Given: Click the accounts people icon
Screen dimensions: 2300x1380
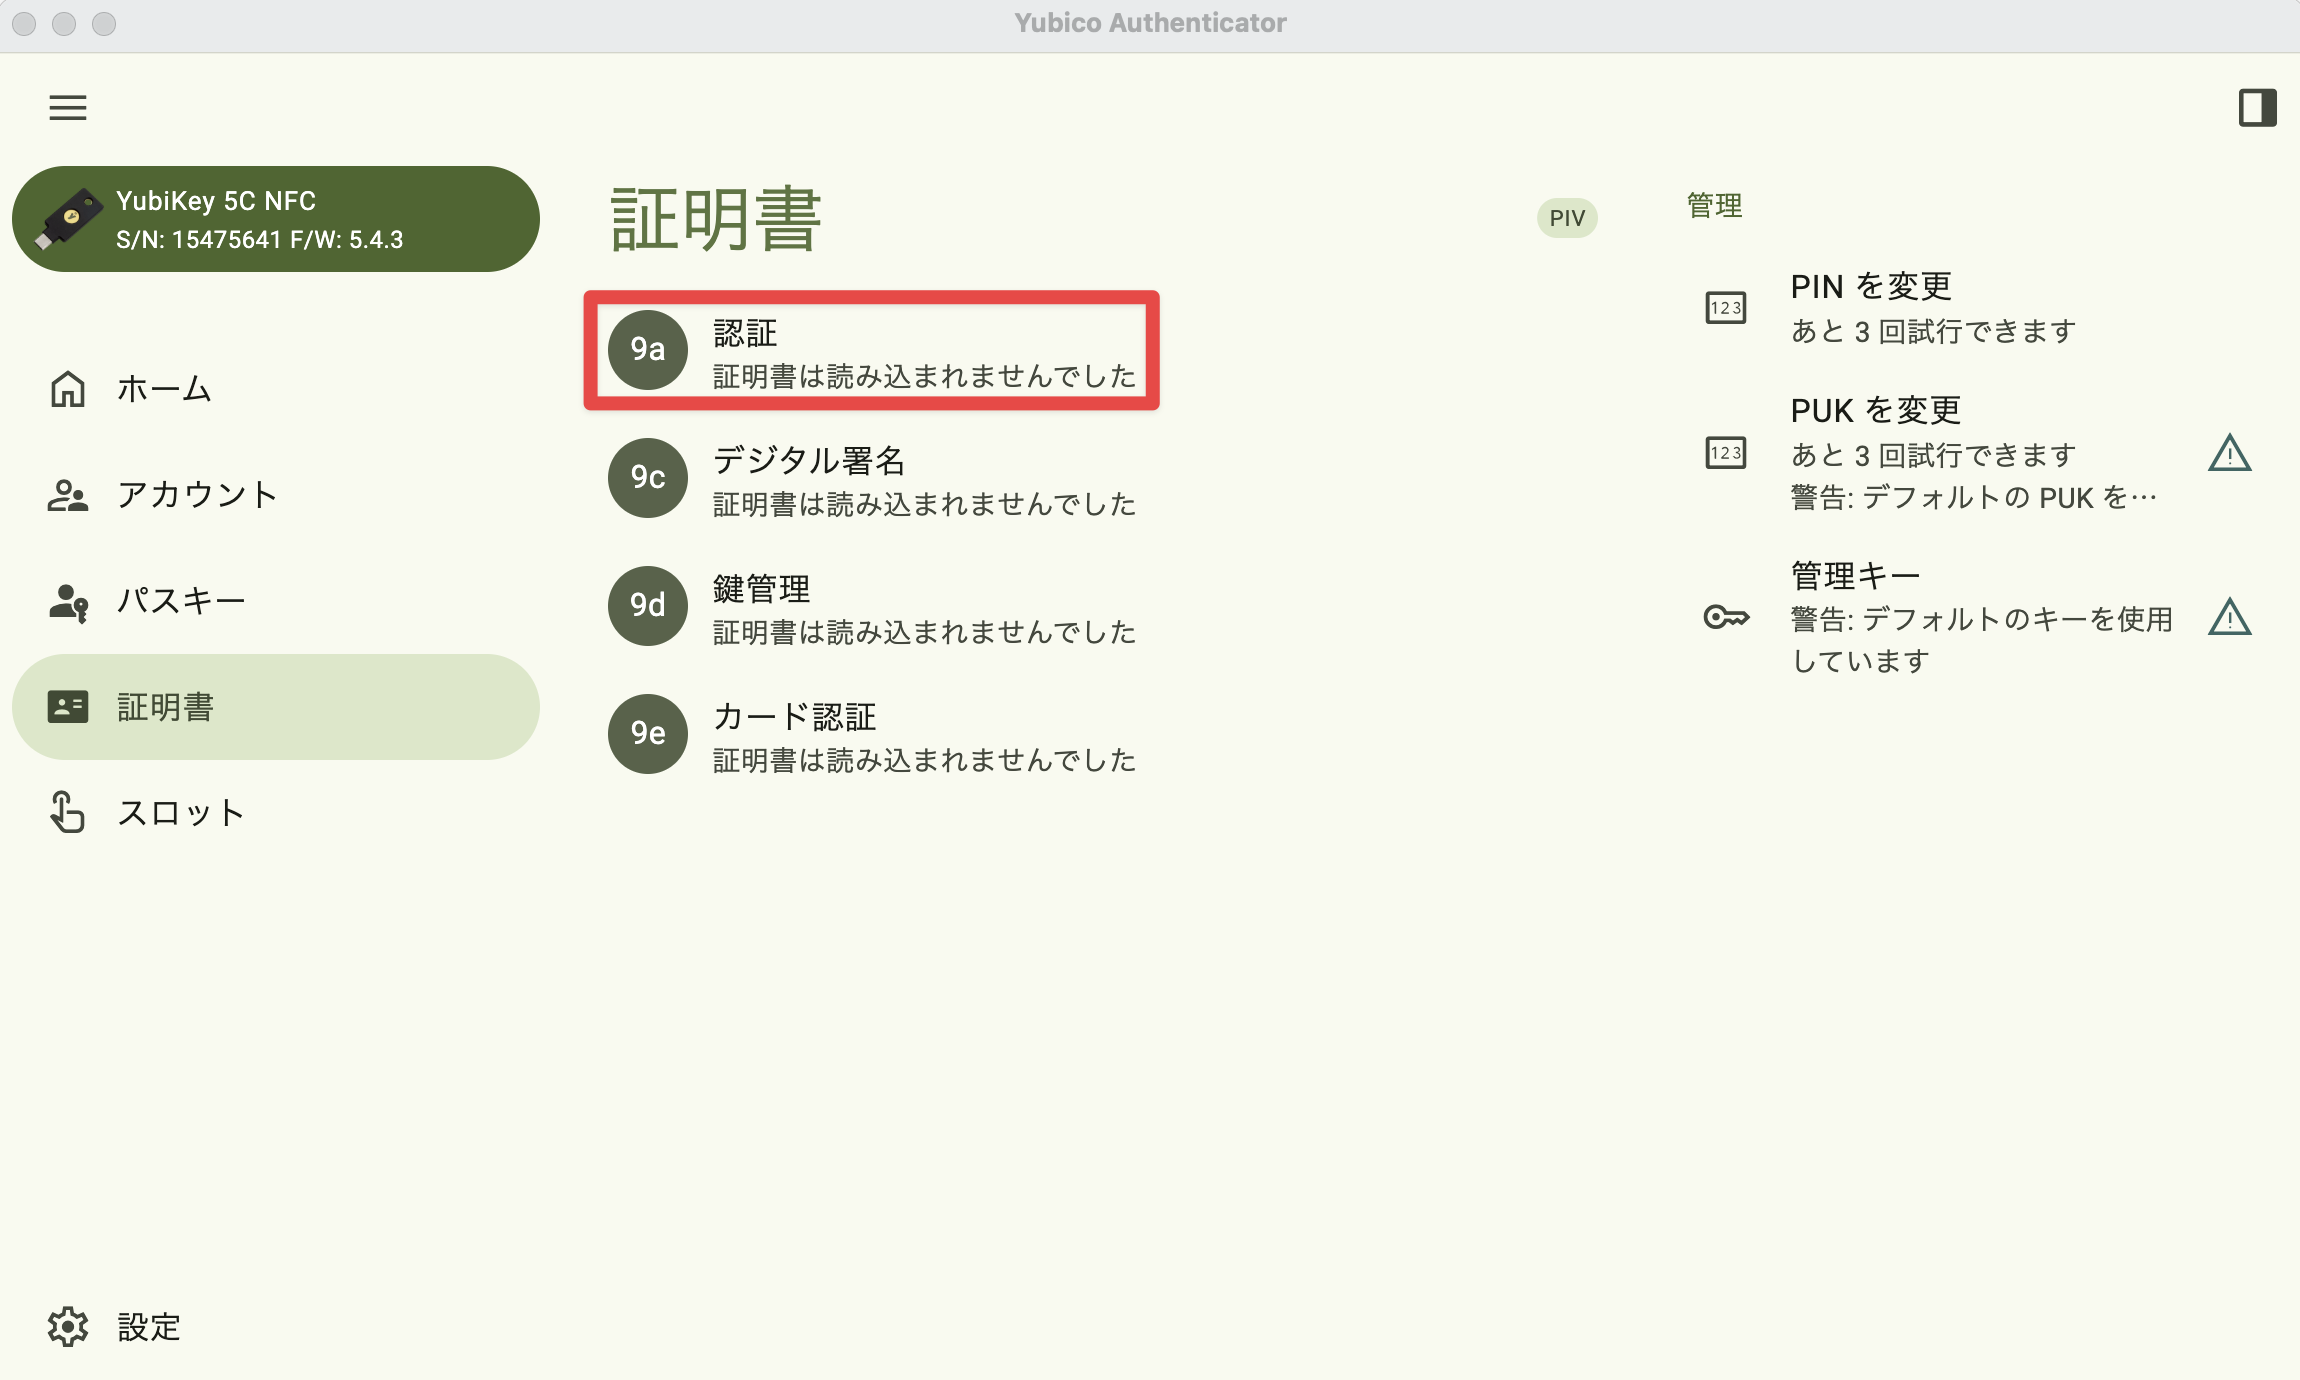Looking at the screenshot, I should coord(68,495).
